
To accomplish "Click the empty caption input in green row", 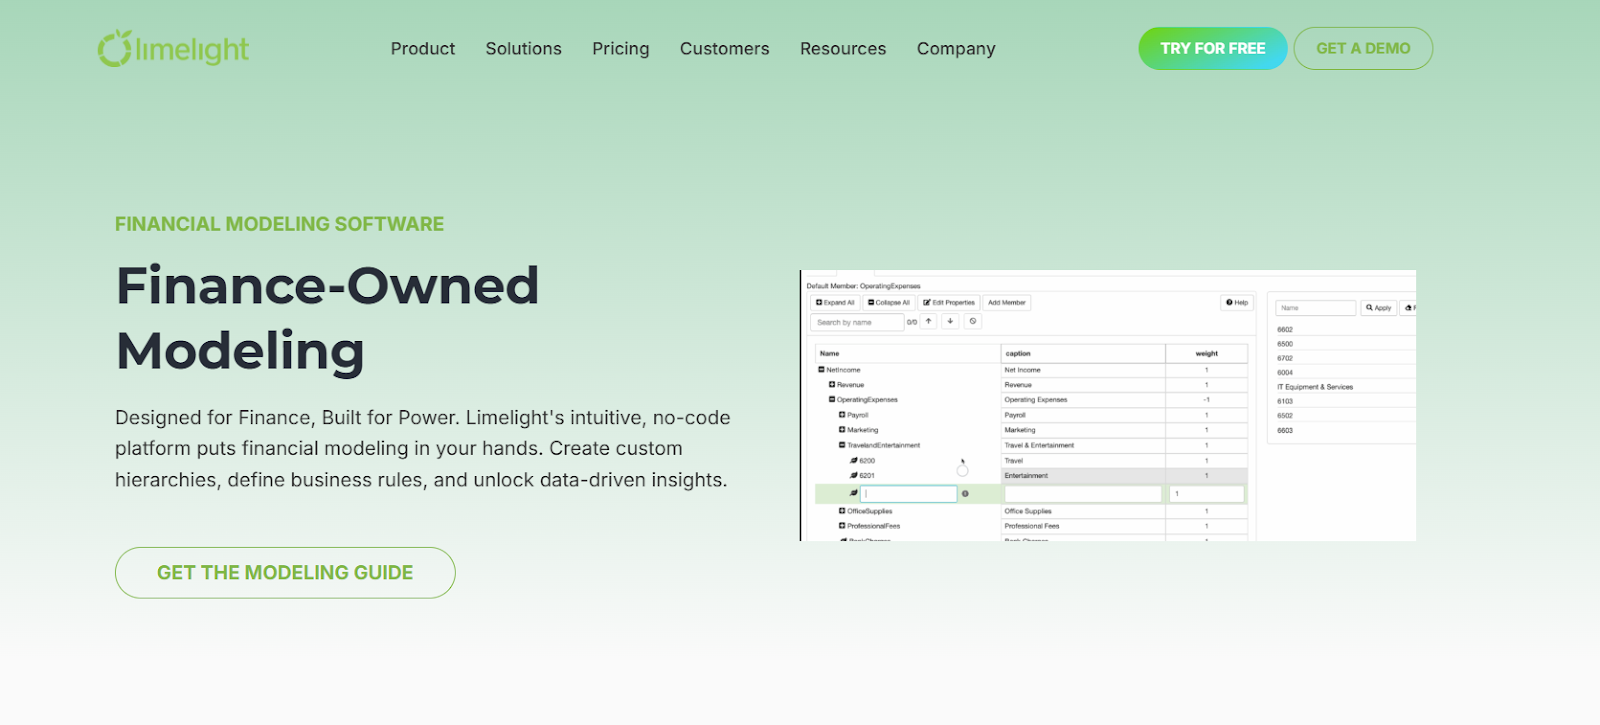I will pos(1083,494).
